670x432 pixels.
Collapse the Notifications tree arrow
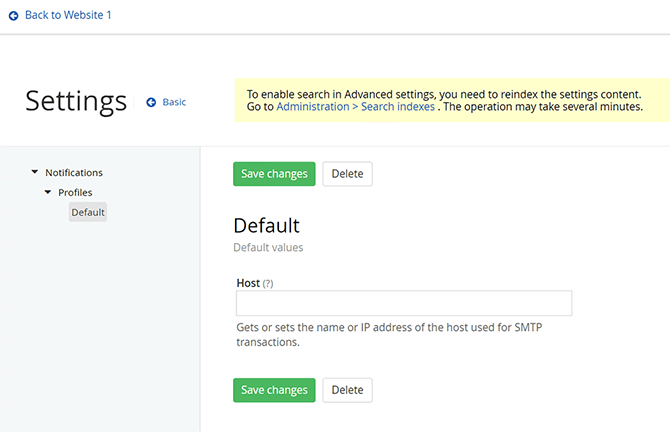(35, 173)
